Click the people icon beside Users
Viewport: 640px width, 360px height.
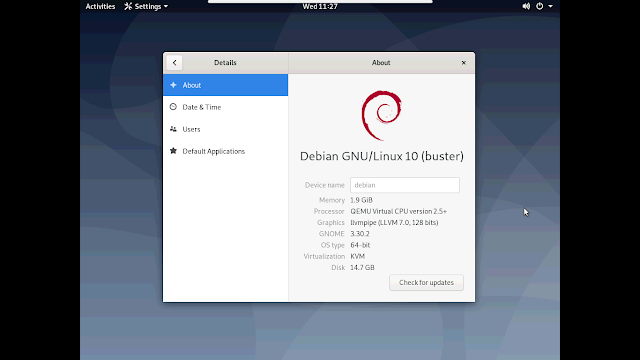click(173, 129)
